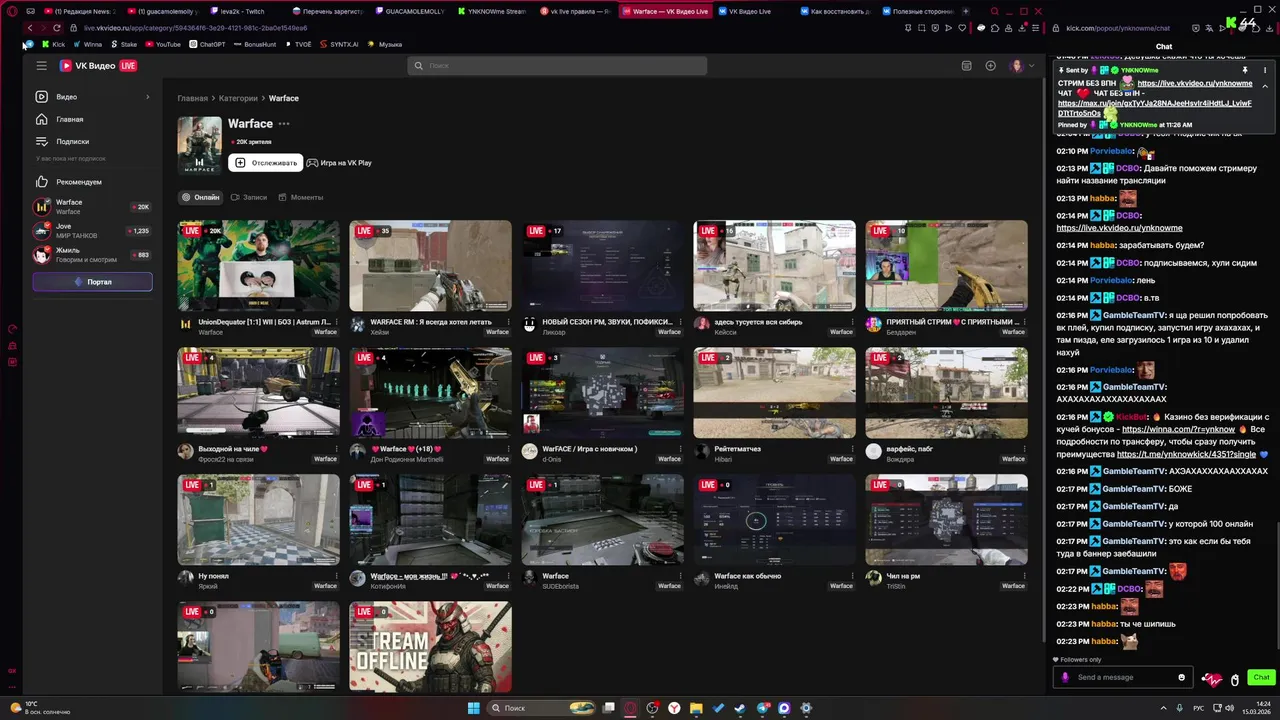Viewport: 1280px width, 720px height.
Task: Open stream options for НОВЫЙ СЕЗОН РМ card
Action: (x=680, y=322)
